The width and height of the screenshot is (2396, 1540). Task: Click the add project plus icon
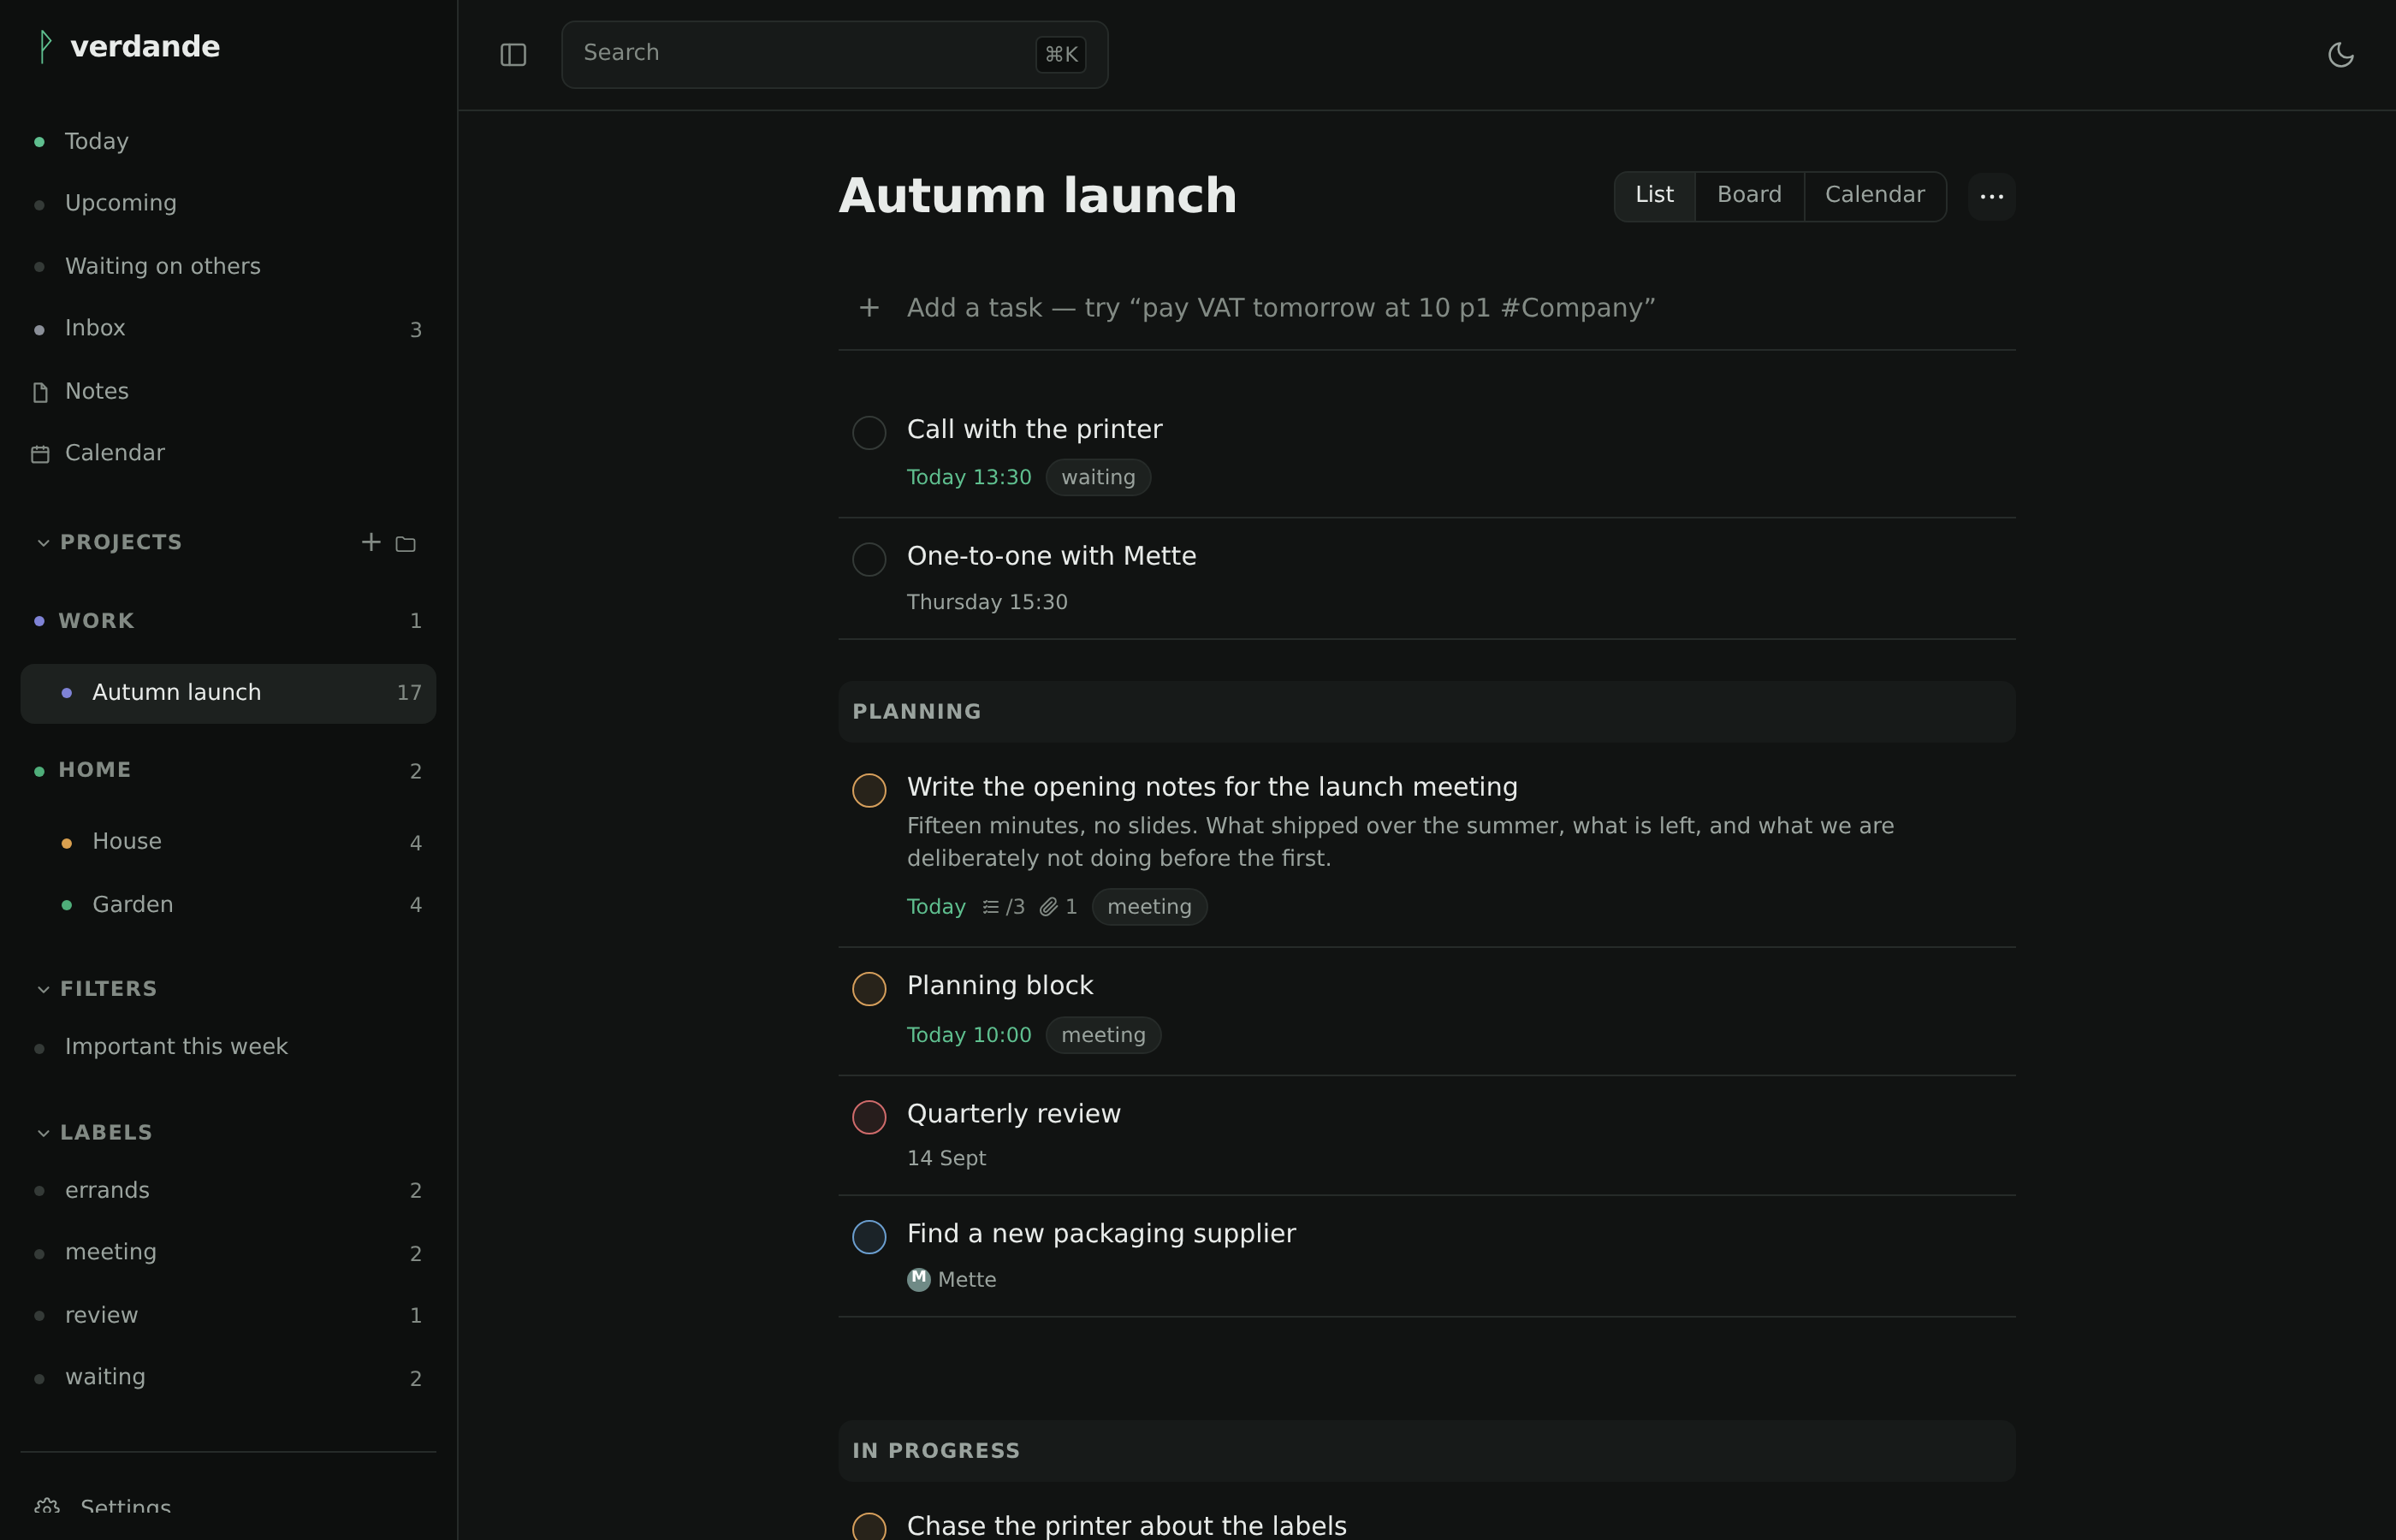tap(371, 542)
